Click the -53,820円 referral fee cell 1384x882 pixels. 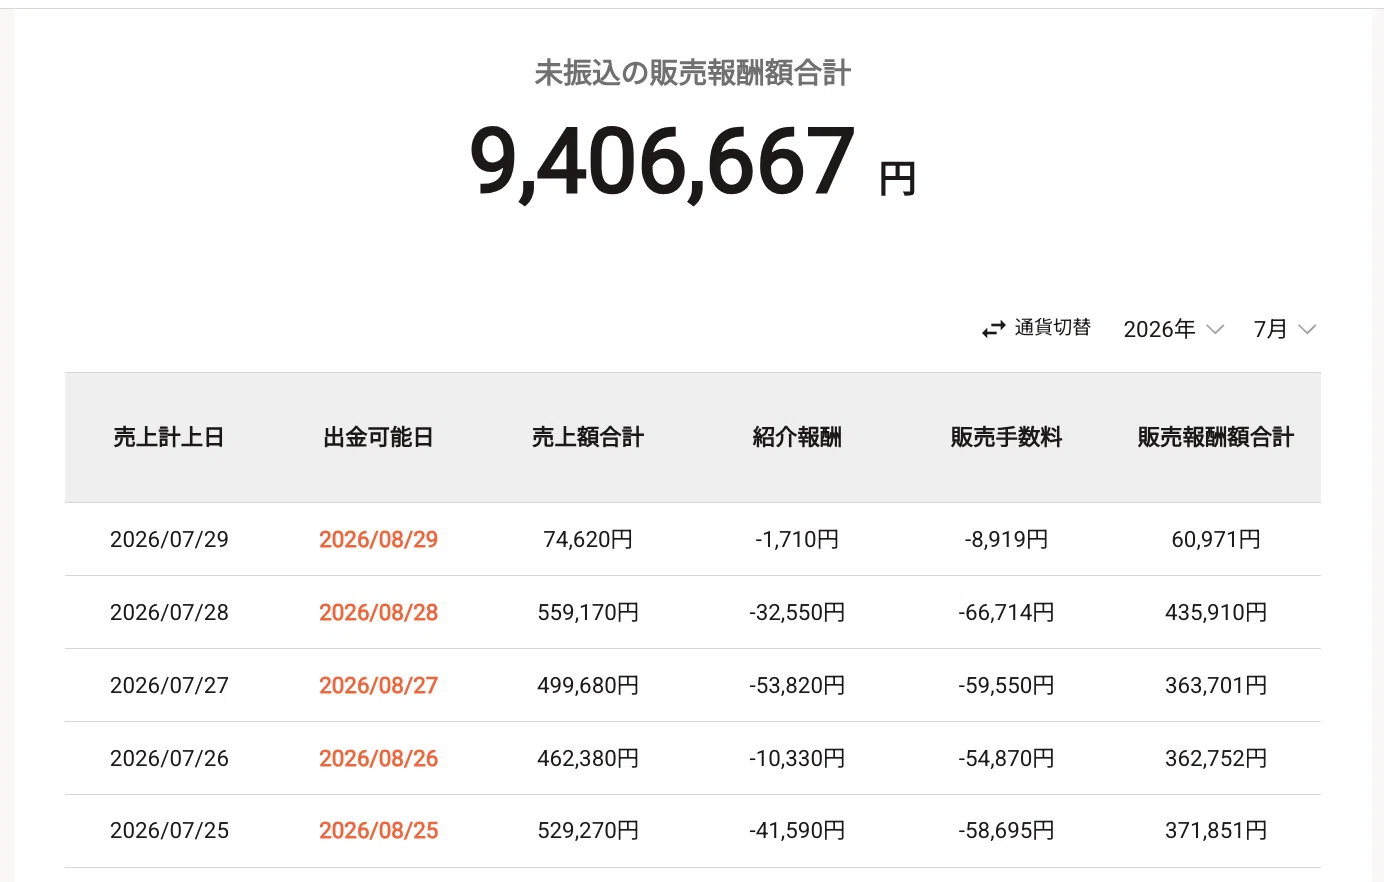coord(797,685)
